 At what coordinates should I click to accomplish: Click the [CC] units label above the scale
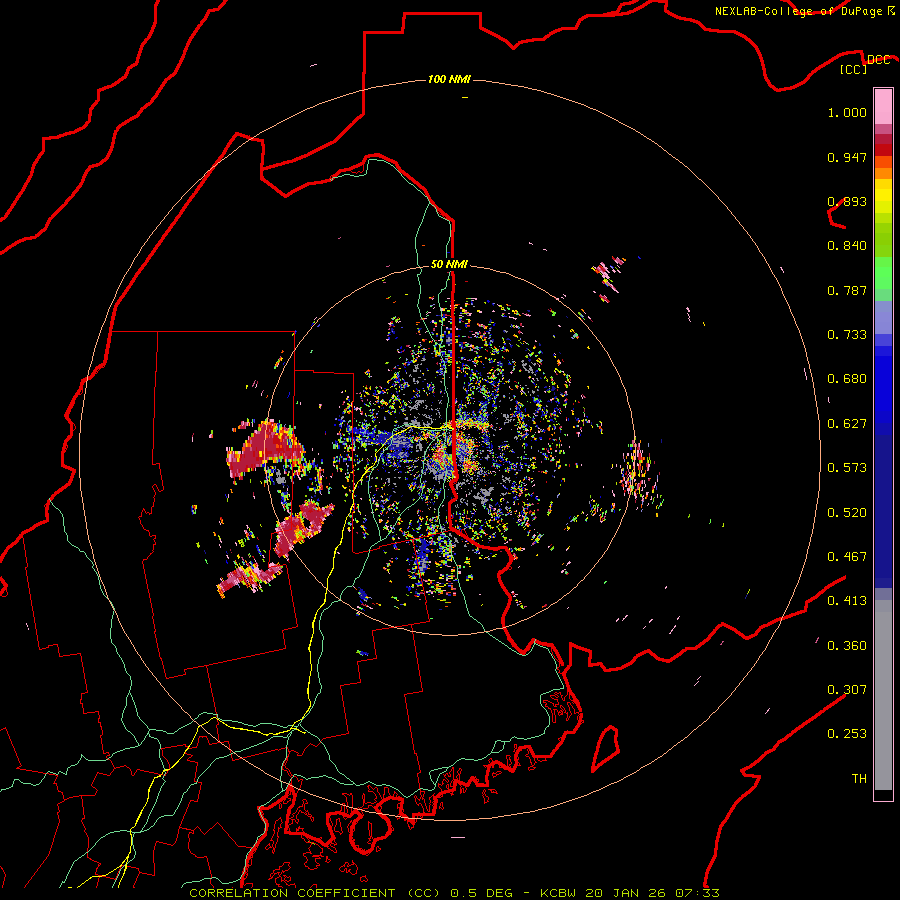point(853,69)
